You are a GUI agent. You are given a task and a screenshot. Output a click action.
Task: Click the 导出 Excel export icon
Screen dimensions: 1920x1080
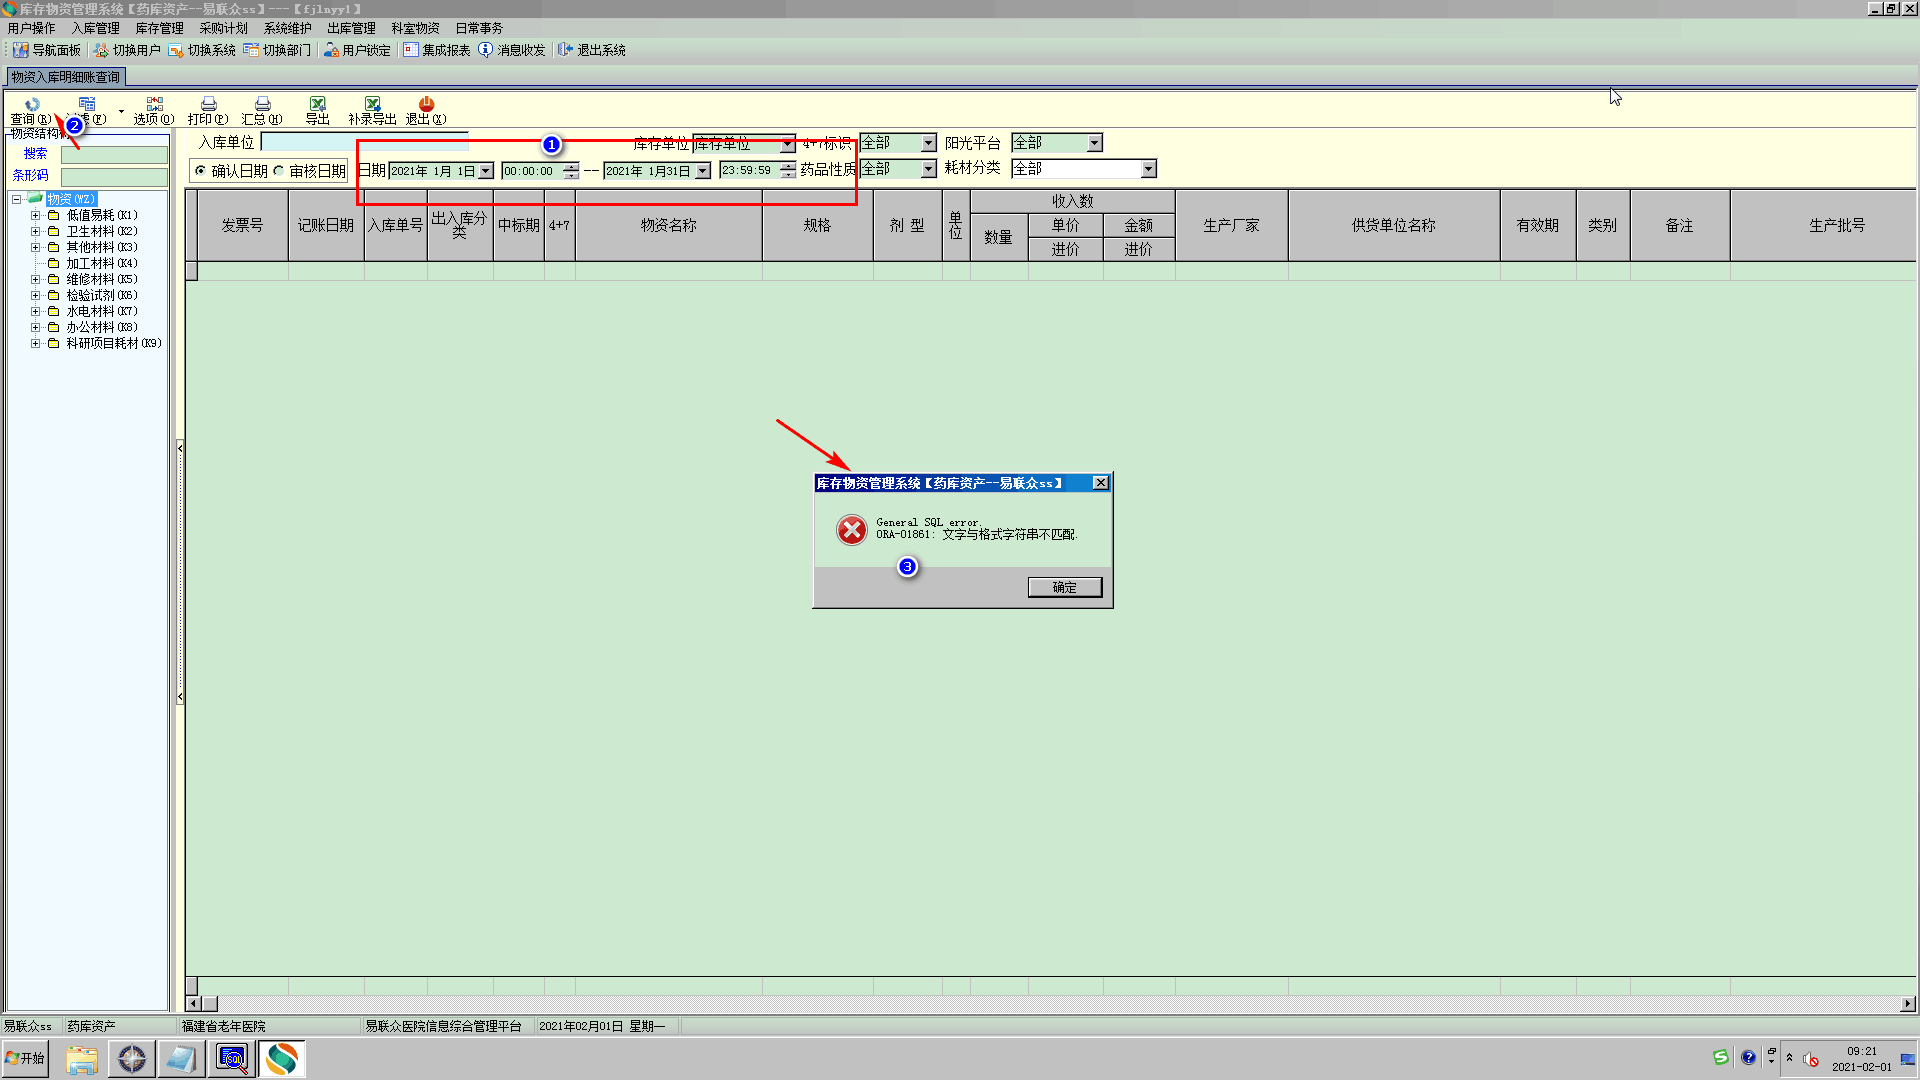click(317, 105)
